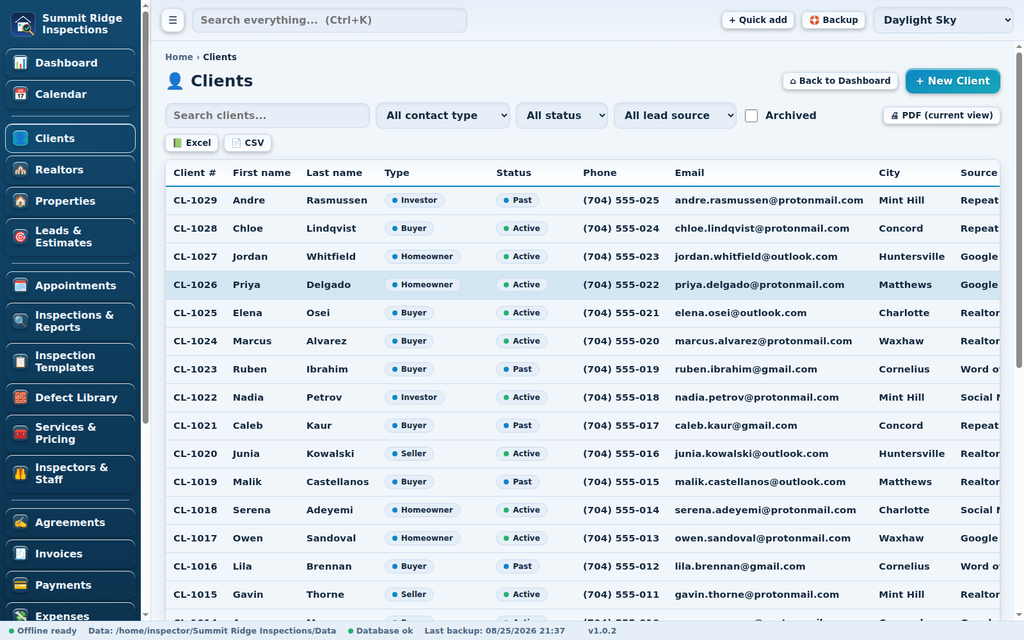
Task: Sort table by First name header
Action: [261, 173]
